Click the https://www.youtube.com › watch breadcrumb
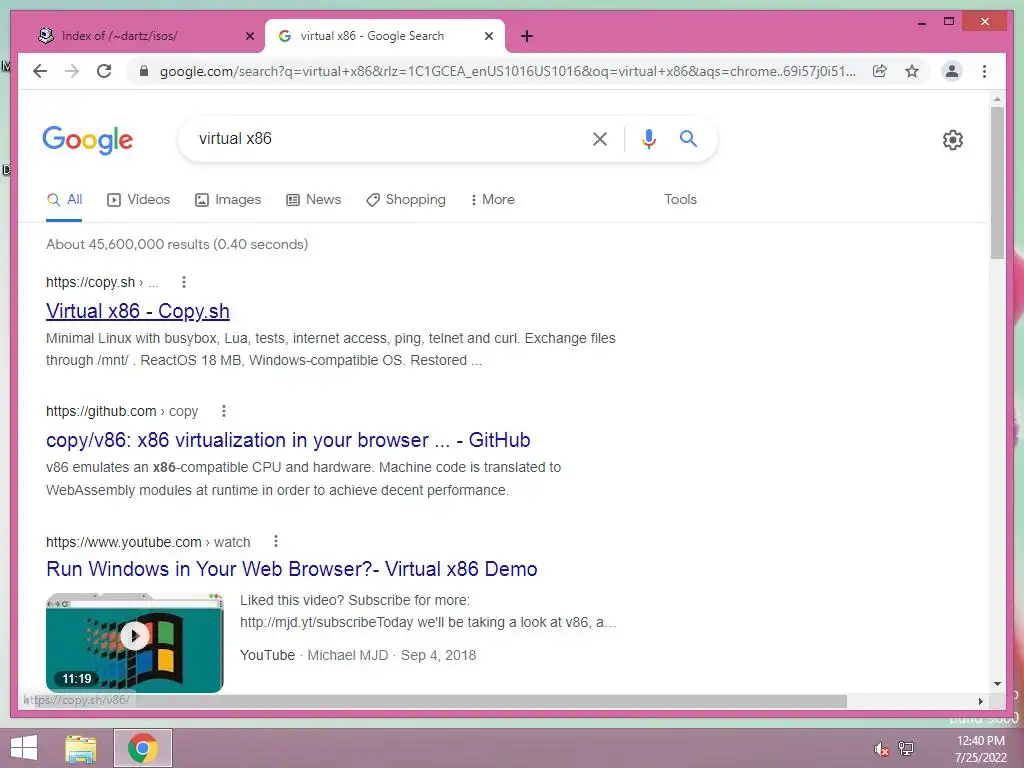 148,542
